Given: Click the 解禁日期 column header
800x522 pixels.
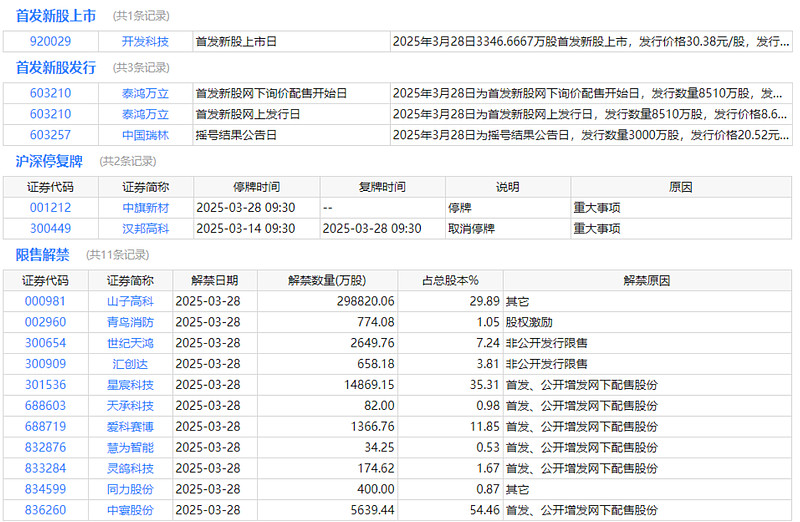Looking at the screenshot, I should pos(215,281).
